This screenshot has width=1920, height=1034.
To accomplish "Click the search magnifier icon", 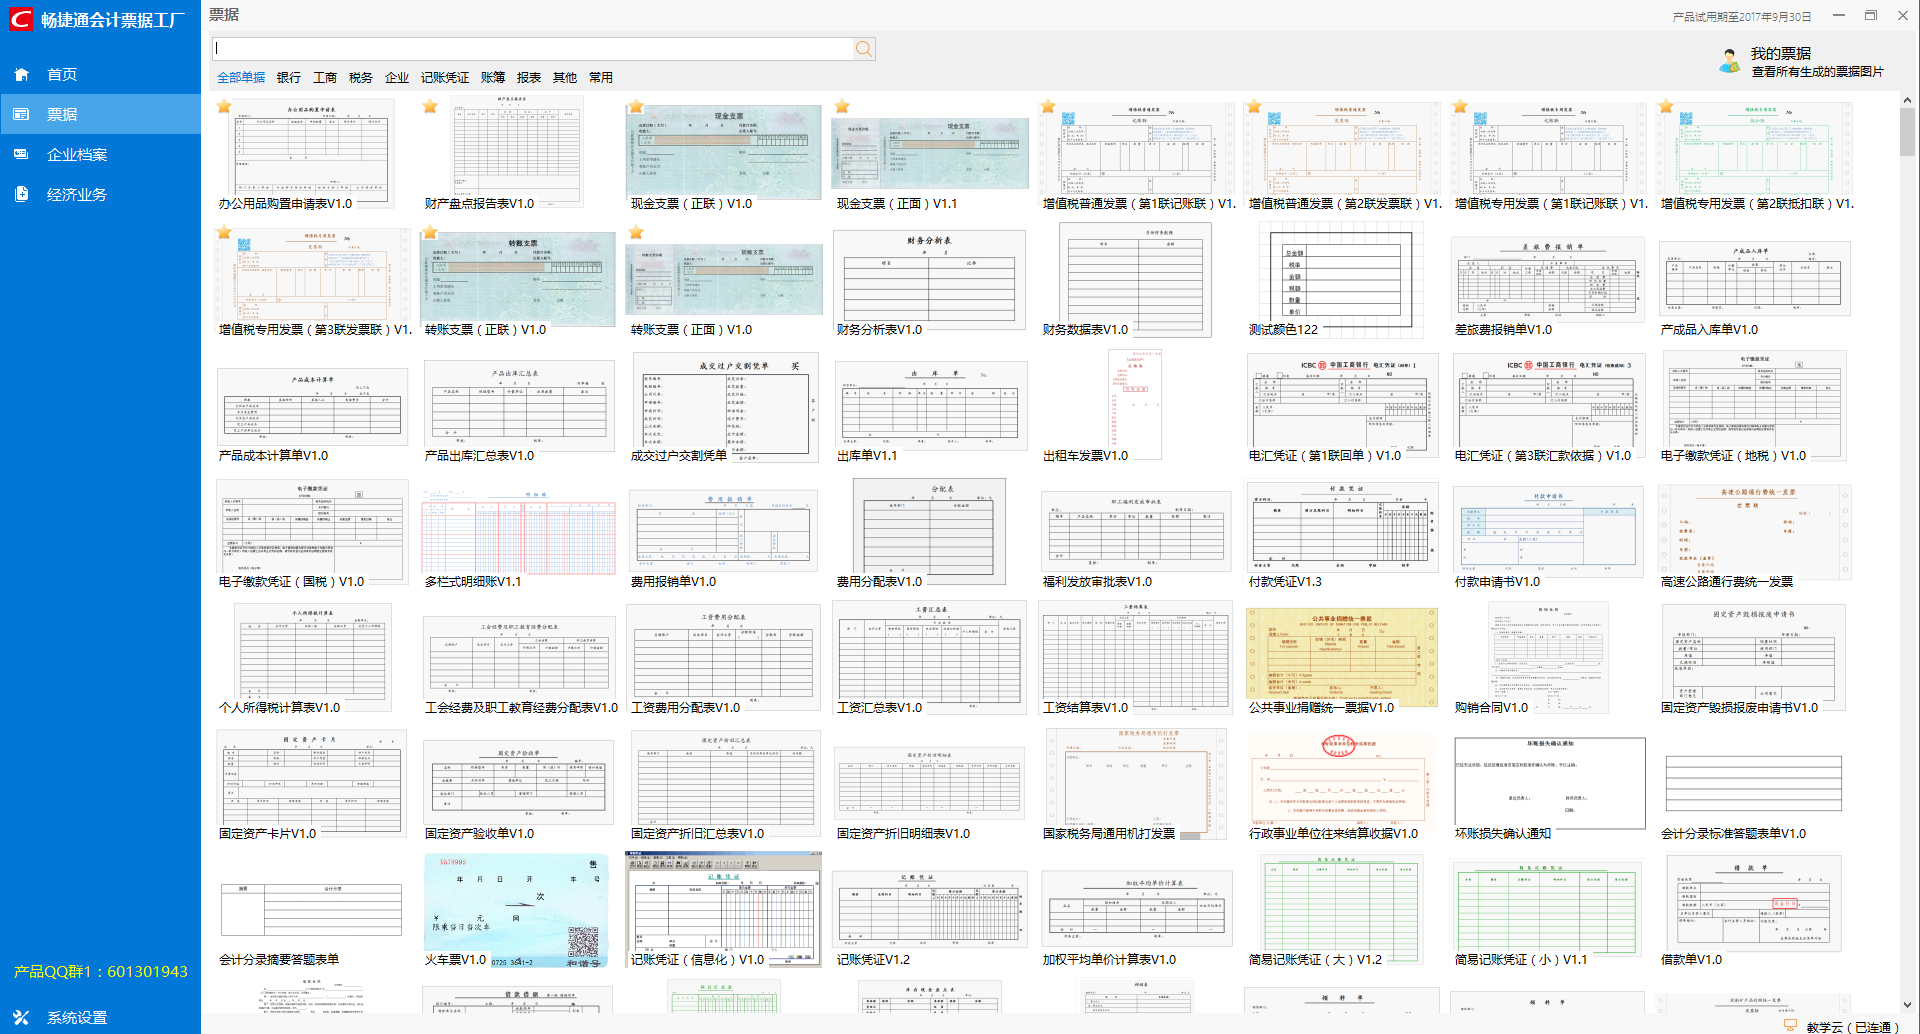I will coord(864,49).
